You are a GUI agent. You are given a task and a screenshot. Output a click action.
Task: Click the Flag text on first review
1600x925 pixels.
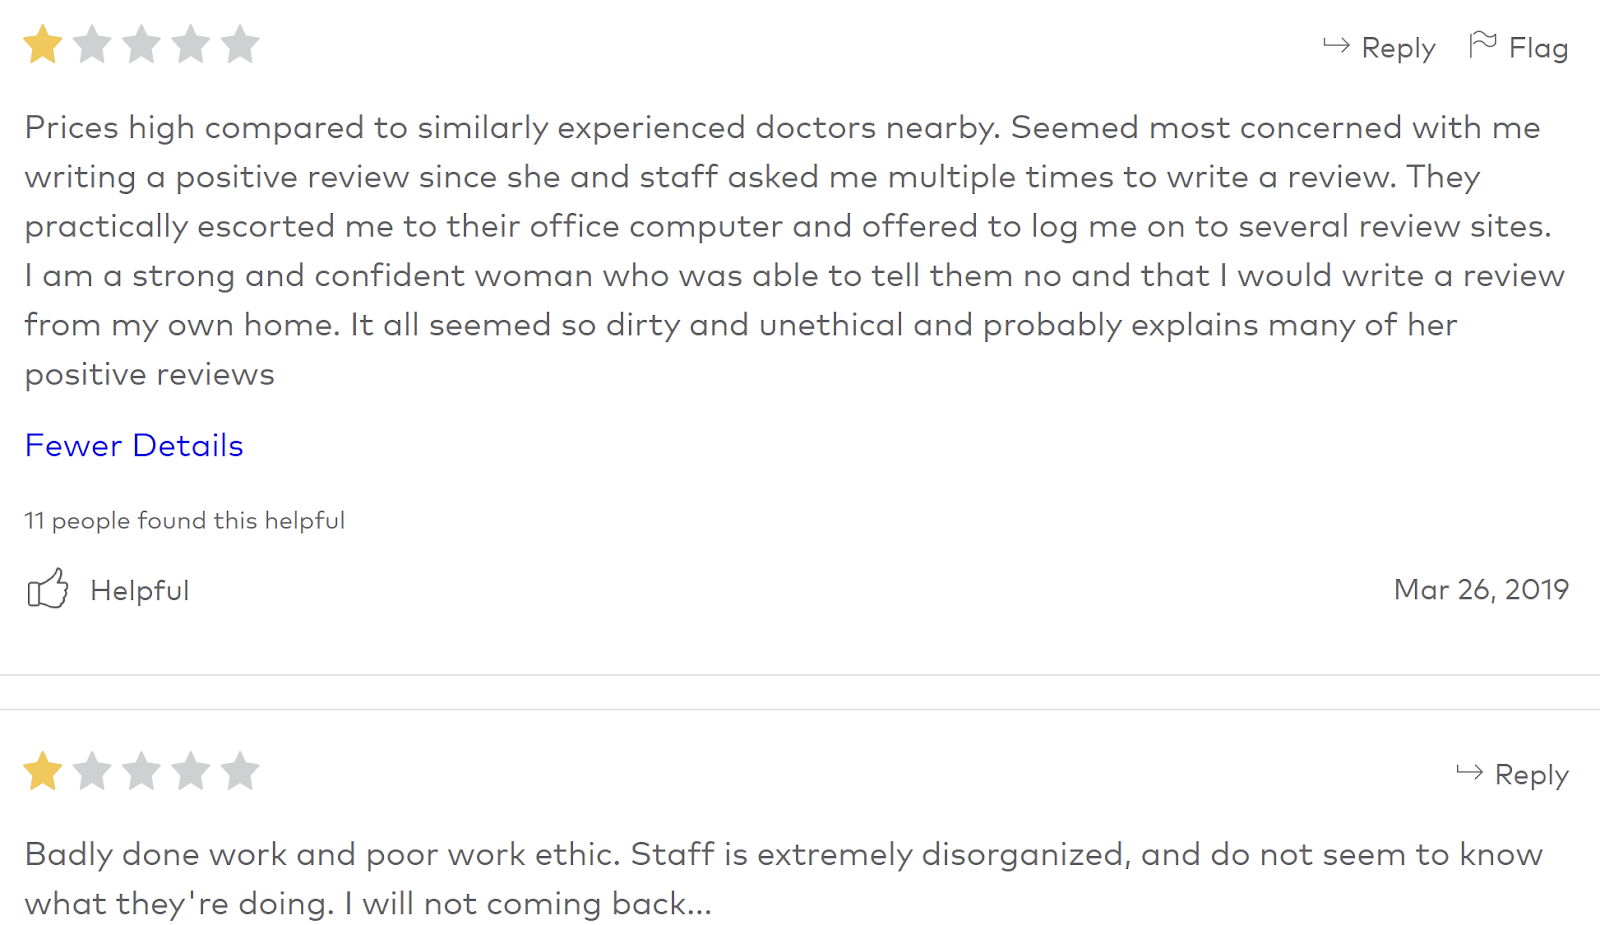(x=1538, y=48)
